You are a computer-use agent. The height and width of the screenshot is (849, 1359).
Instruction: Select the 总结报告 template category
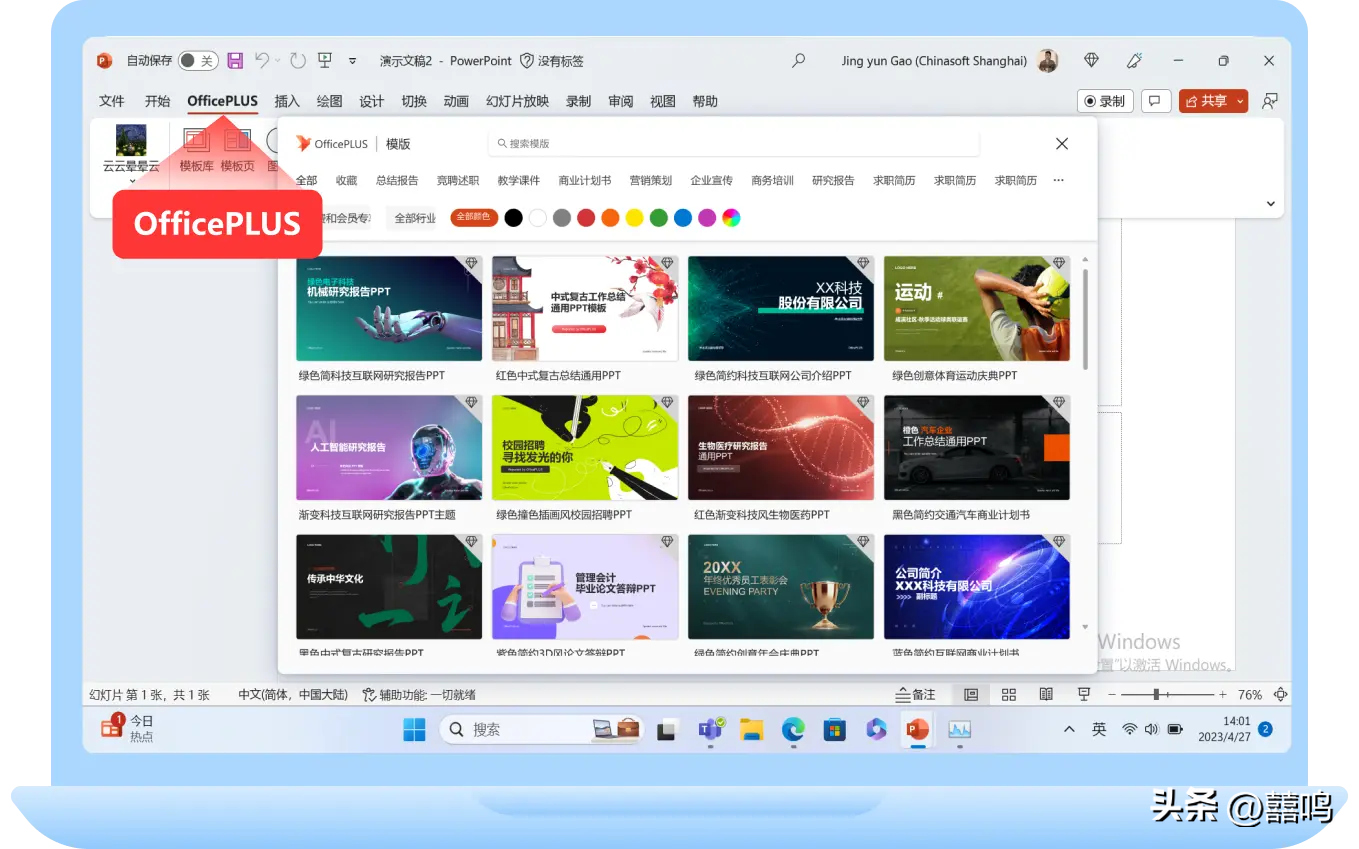[397, 181]
